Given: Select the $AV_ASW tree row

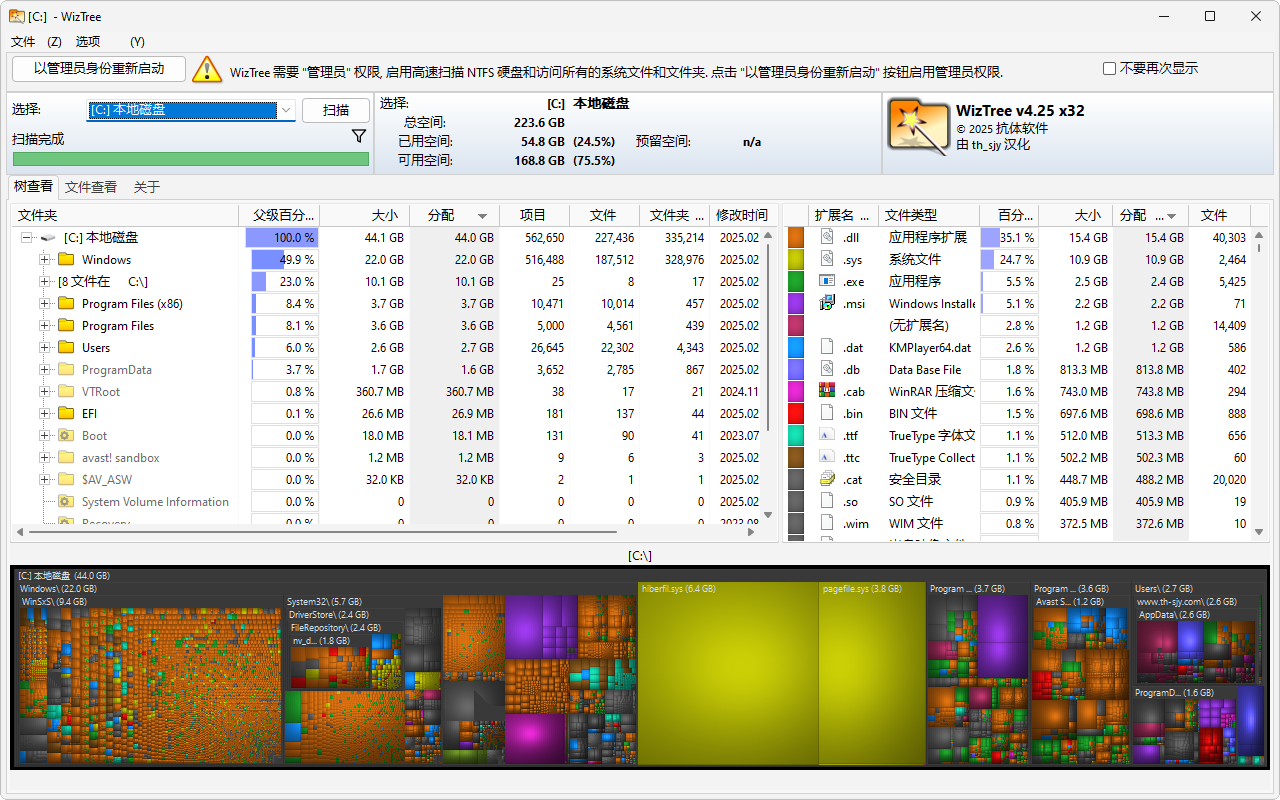Looking at the screenshot, I should (x=390, y=480).
